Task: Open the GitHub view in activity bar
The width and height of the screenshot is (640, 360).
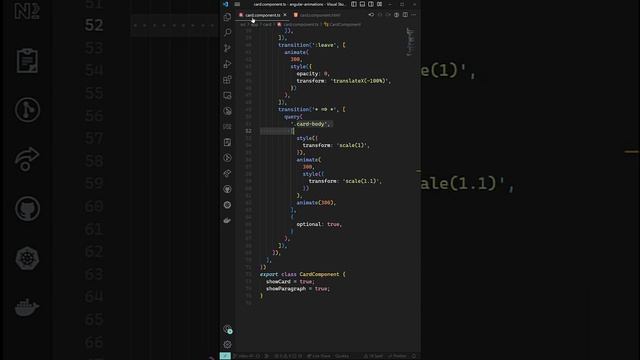Action: pyautogui.click(x=227, y=189)
